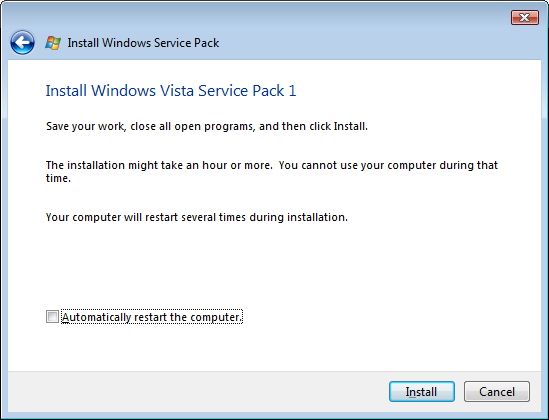
Task: Click the 'Automatically restart the computer.' label text
Action: point(152,317)
